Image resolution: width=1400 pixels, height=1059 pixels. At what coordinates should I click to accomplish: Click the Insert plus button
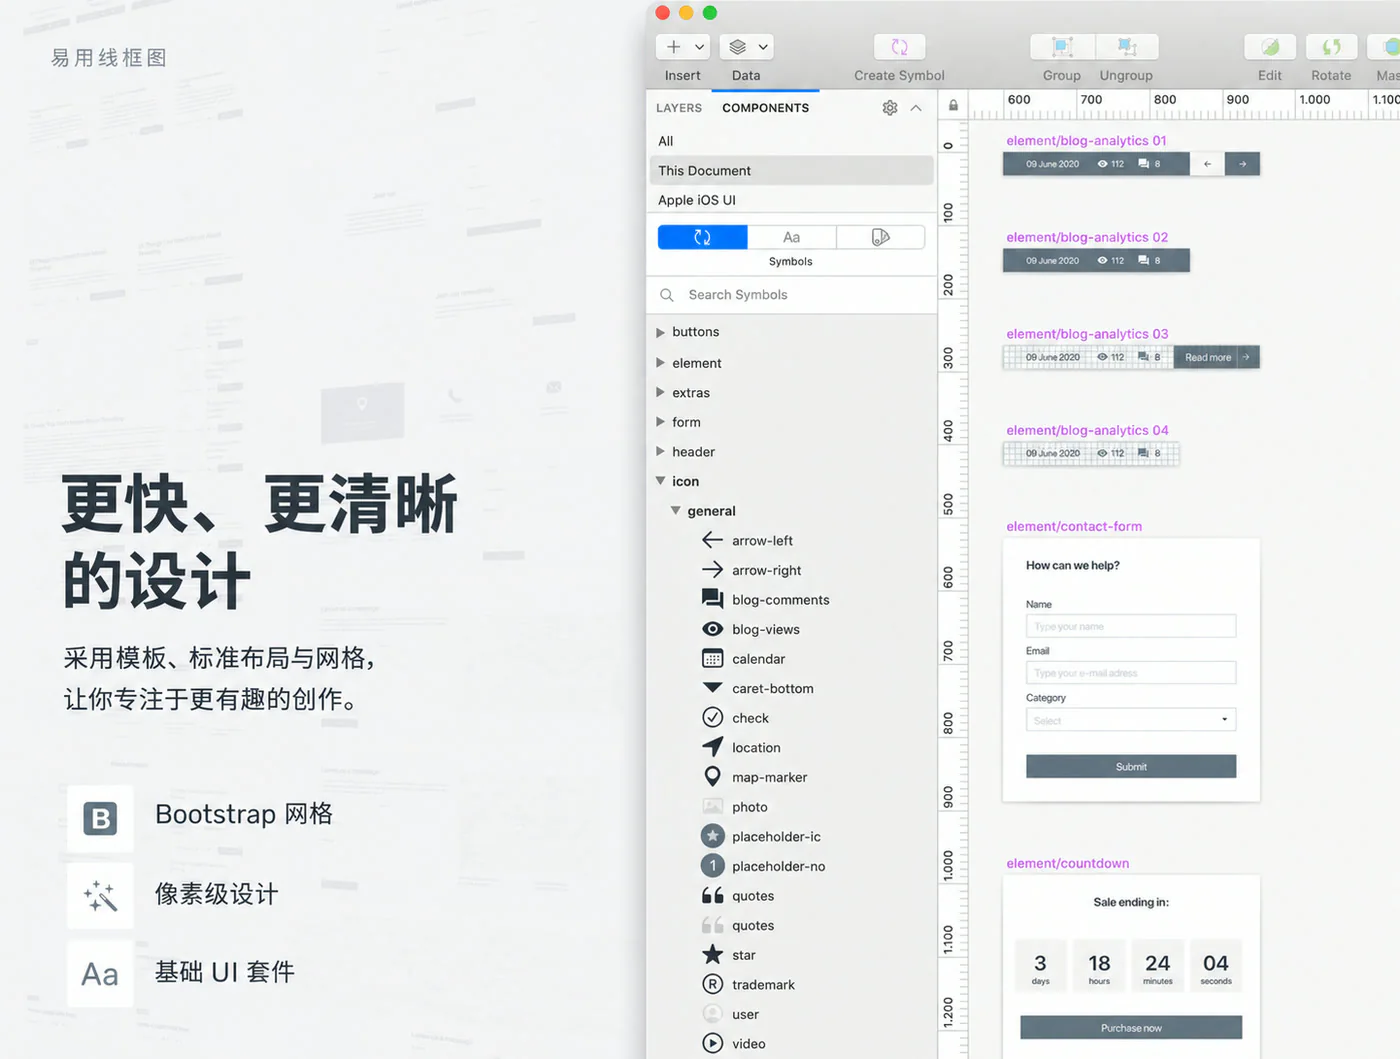tap(674, 47)
